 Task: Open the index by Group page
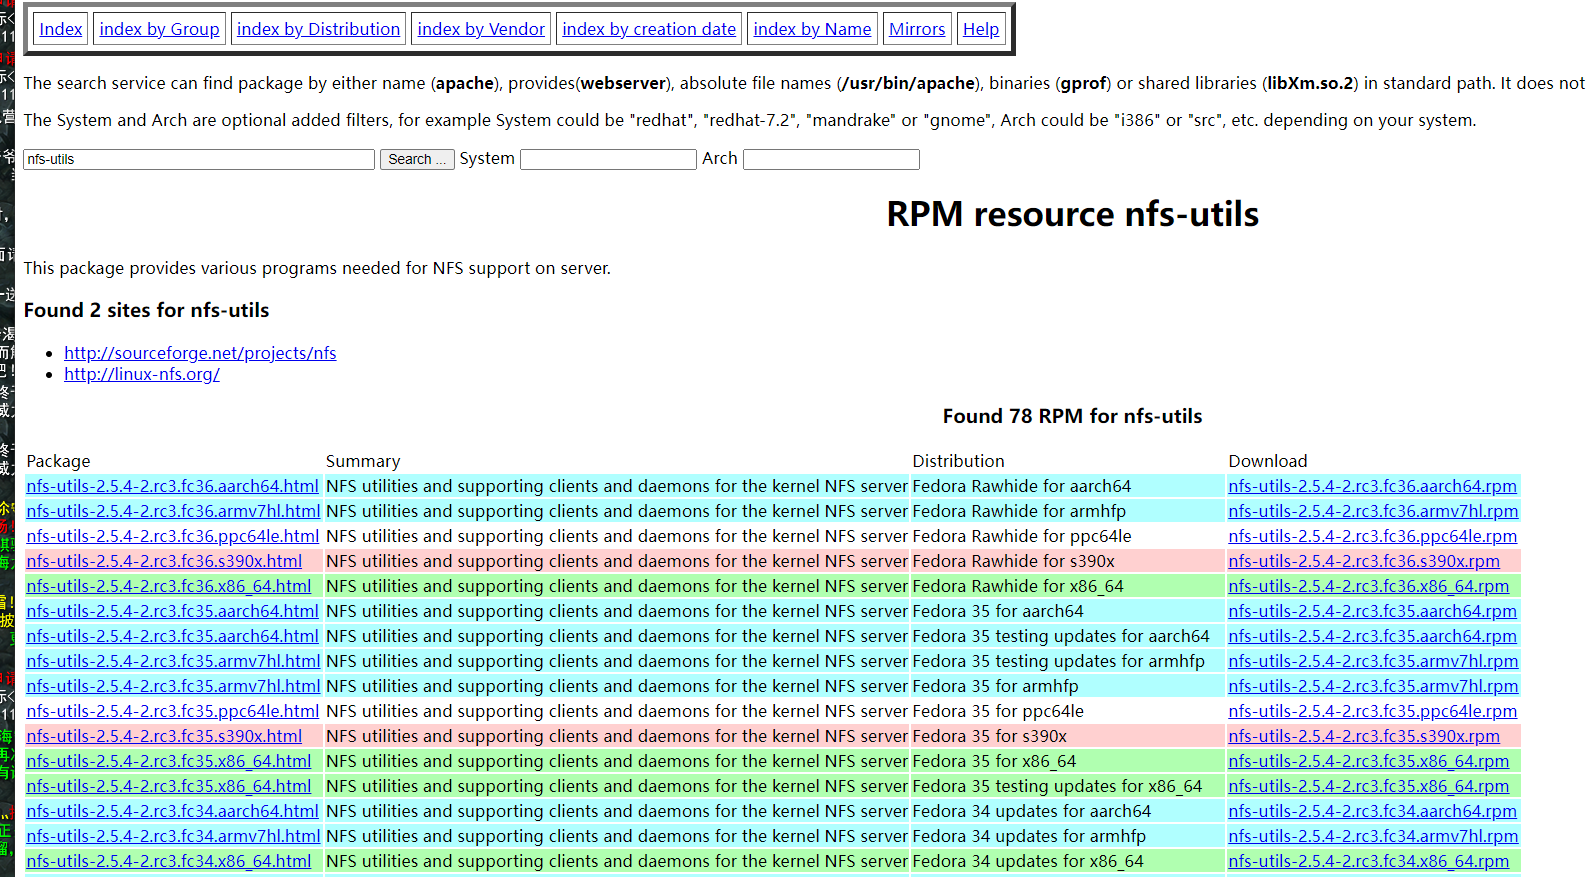tap(159, 29)
